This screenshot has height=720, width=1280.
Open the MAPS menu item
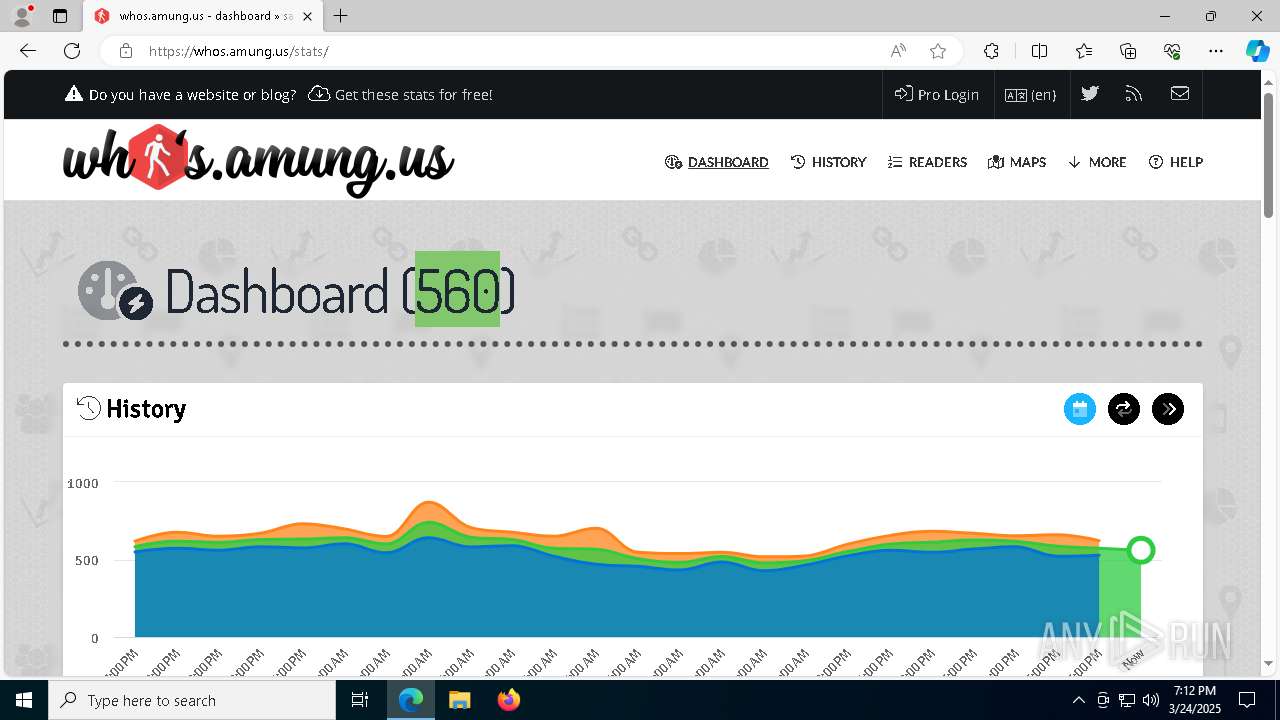tap(1017, 162)
